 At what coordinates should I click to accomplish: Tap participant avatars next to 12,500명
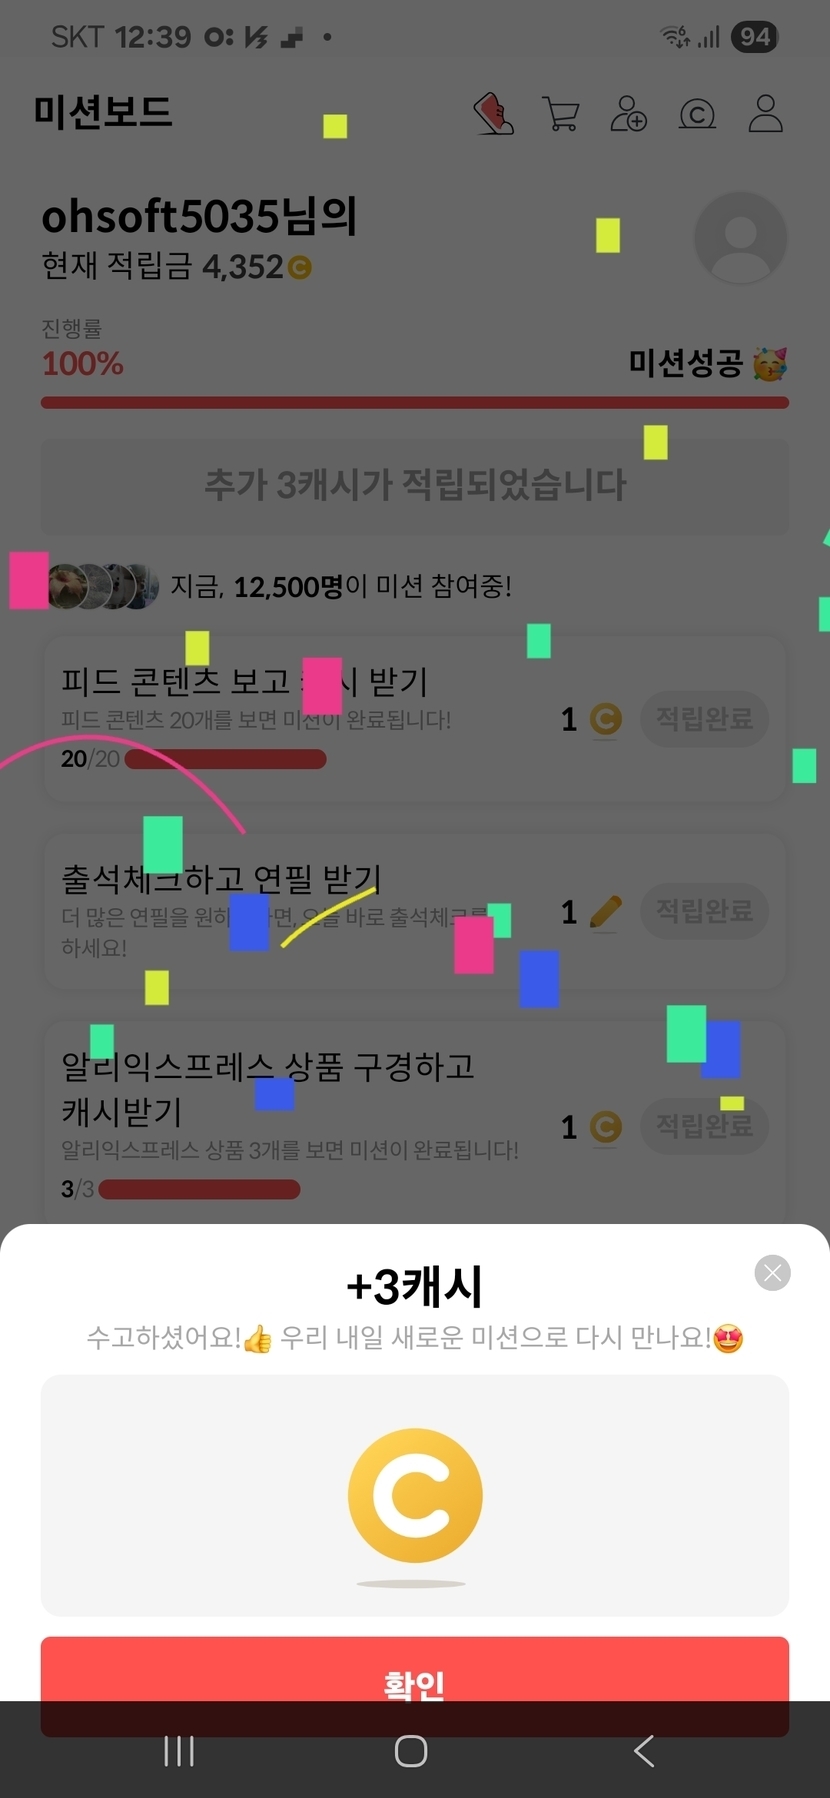click(x=102, y=586)
